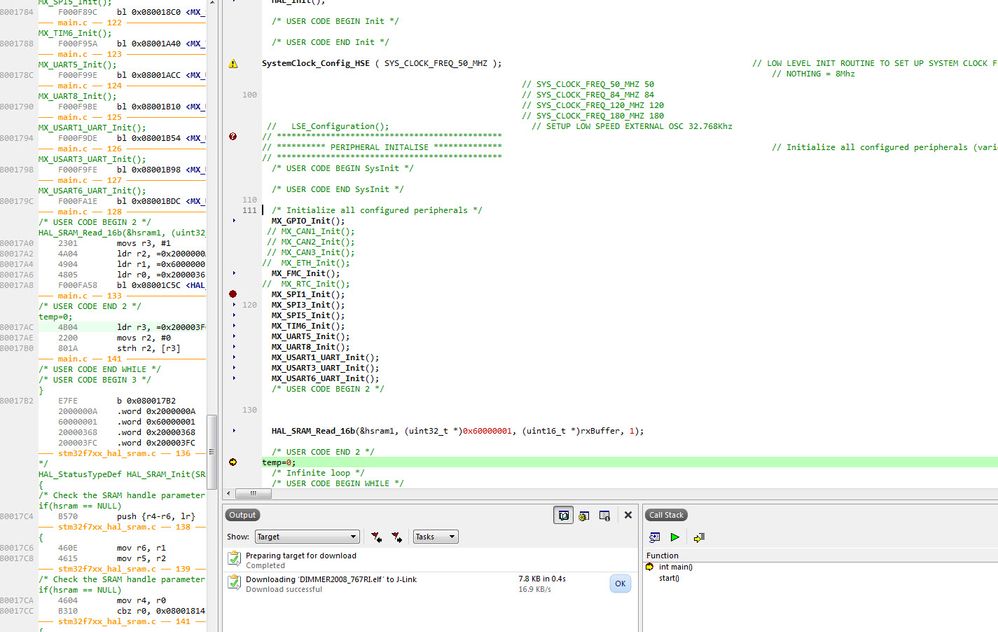Click the 'push {r4-r6, lr}' disassembly line
This screenshot has height=632, width=998.
pos(156,516)
